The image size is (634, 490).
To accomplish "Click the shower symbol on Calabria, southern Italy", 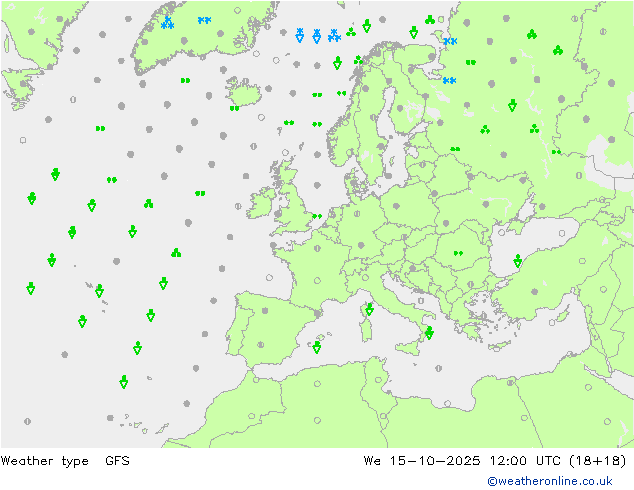I will coord(429,333).
